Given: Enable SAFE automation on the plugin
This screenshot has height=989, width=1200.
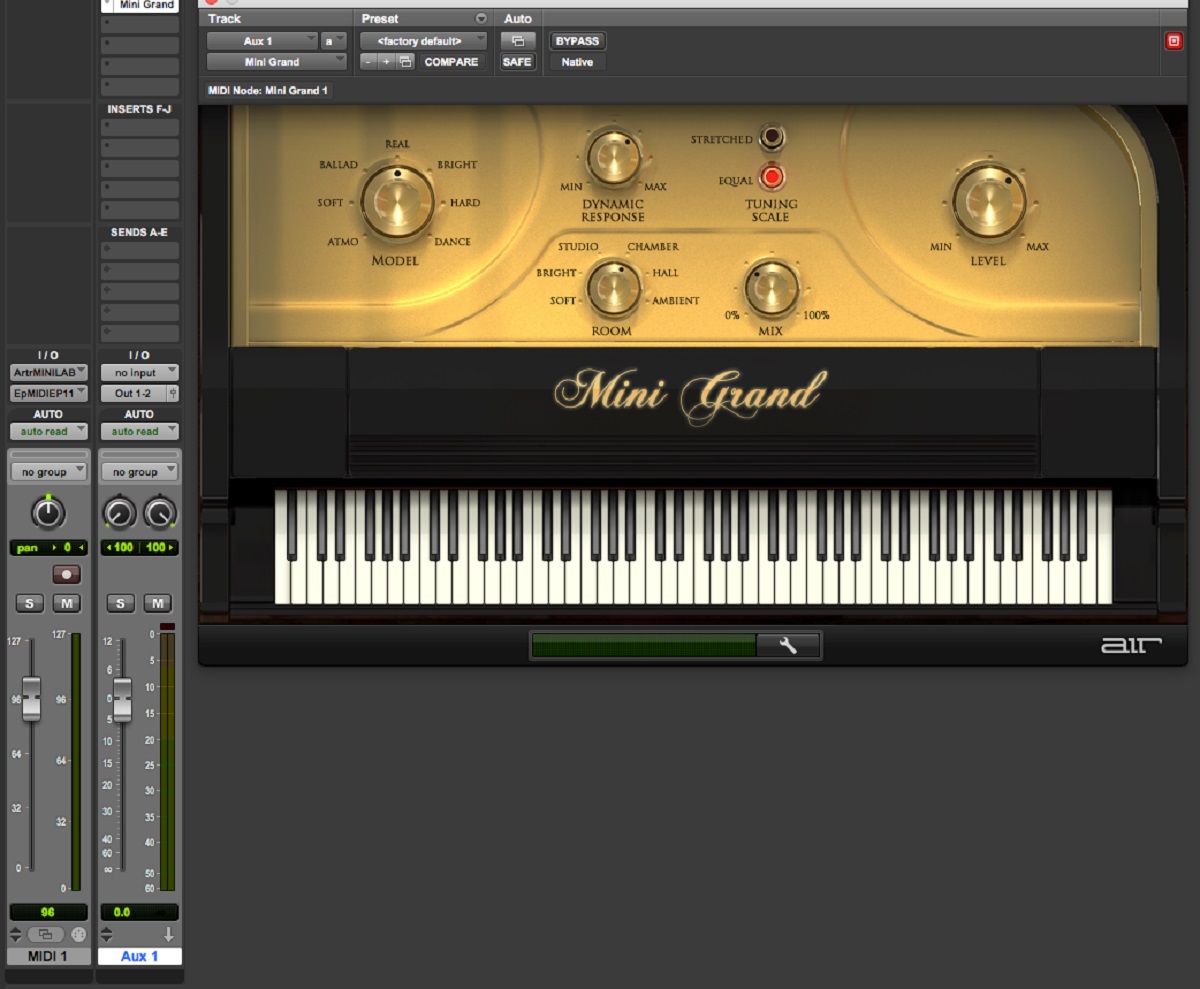Looking at the screenshot, I should [x=517, y=62].
